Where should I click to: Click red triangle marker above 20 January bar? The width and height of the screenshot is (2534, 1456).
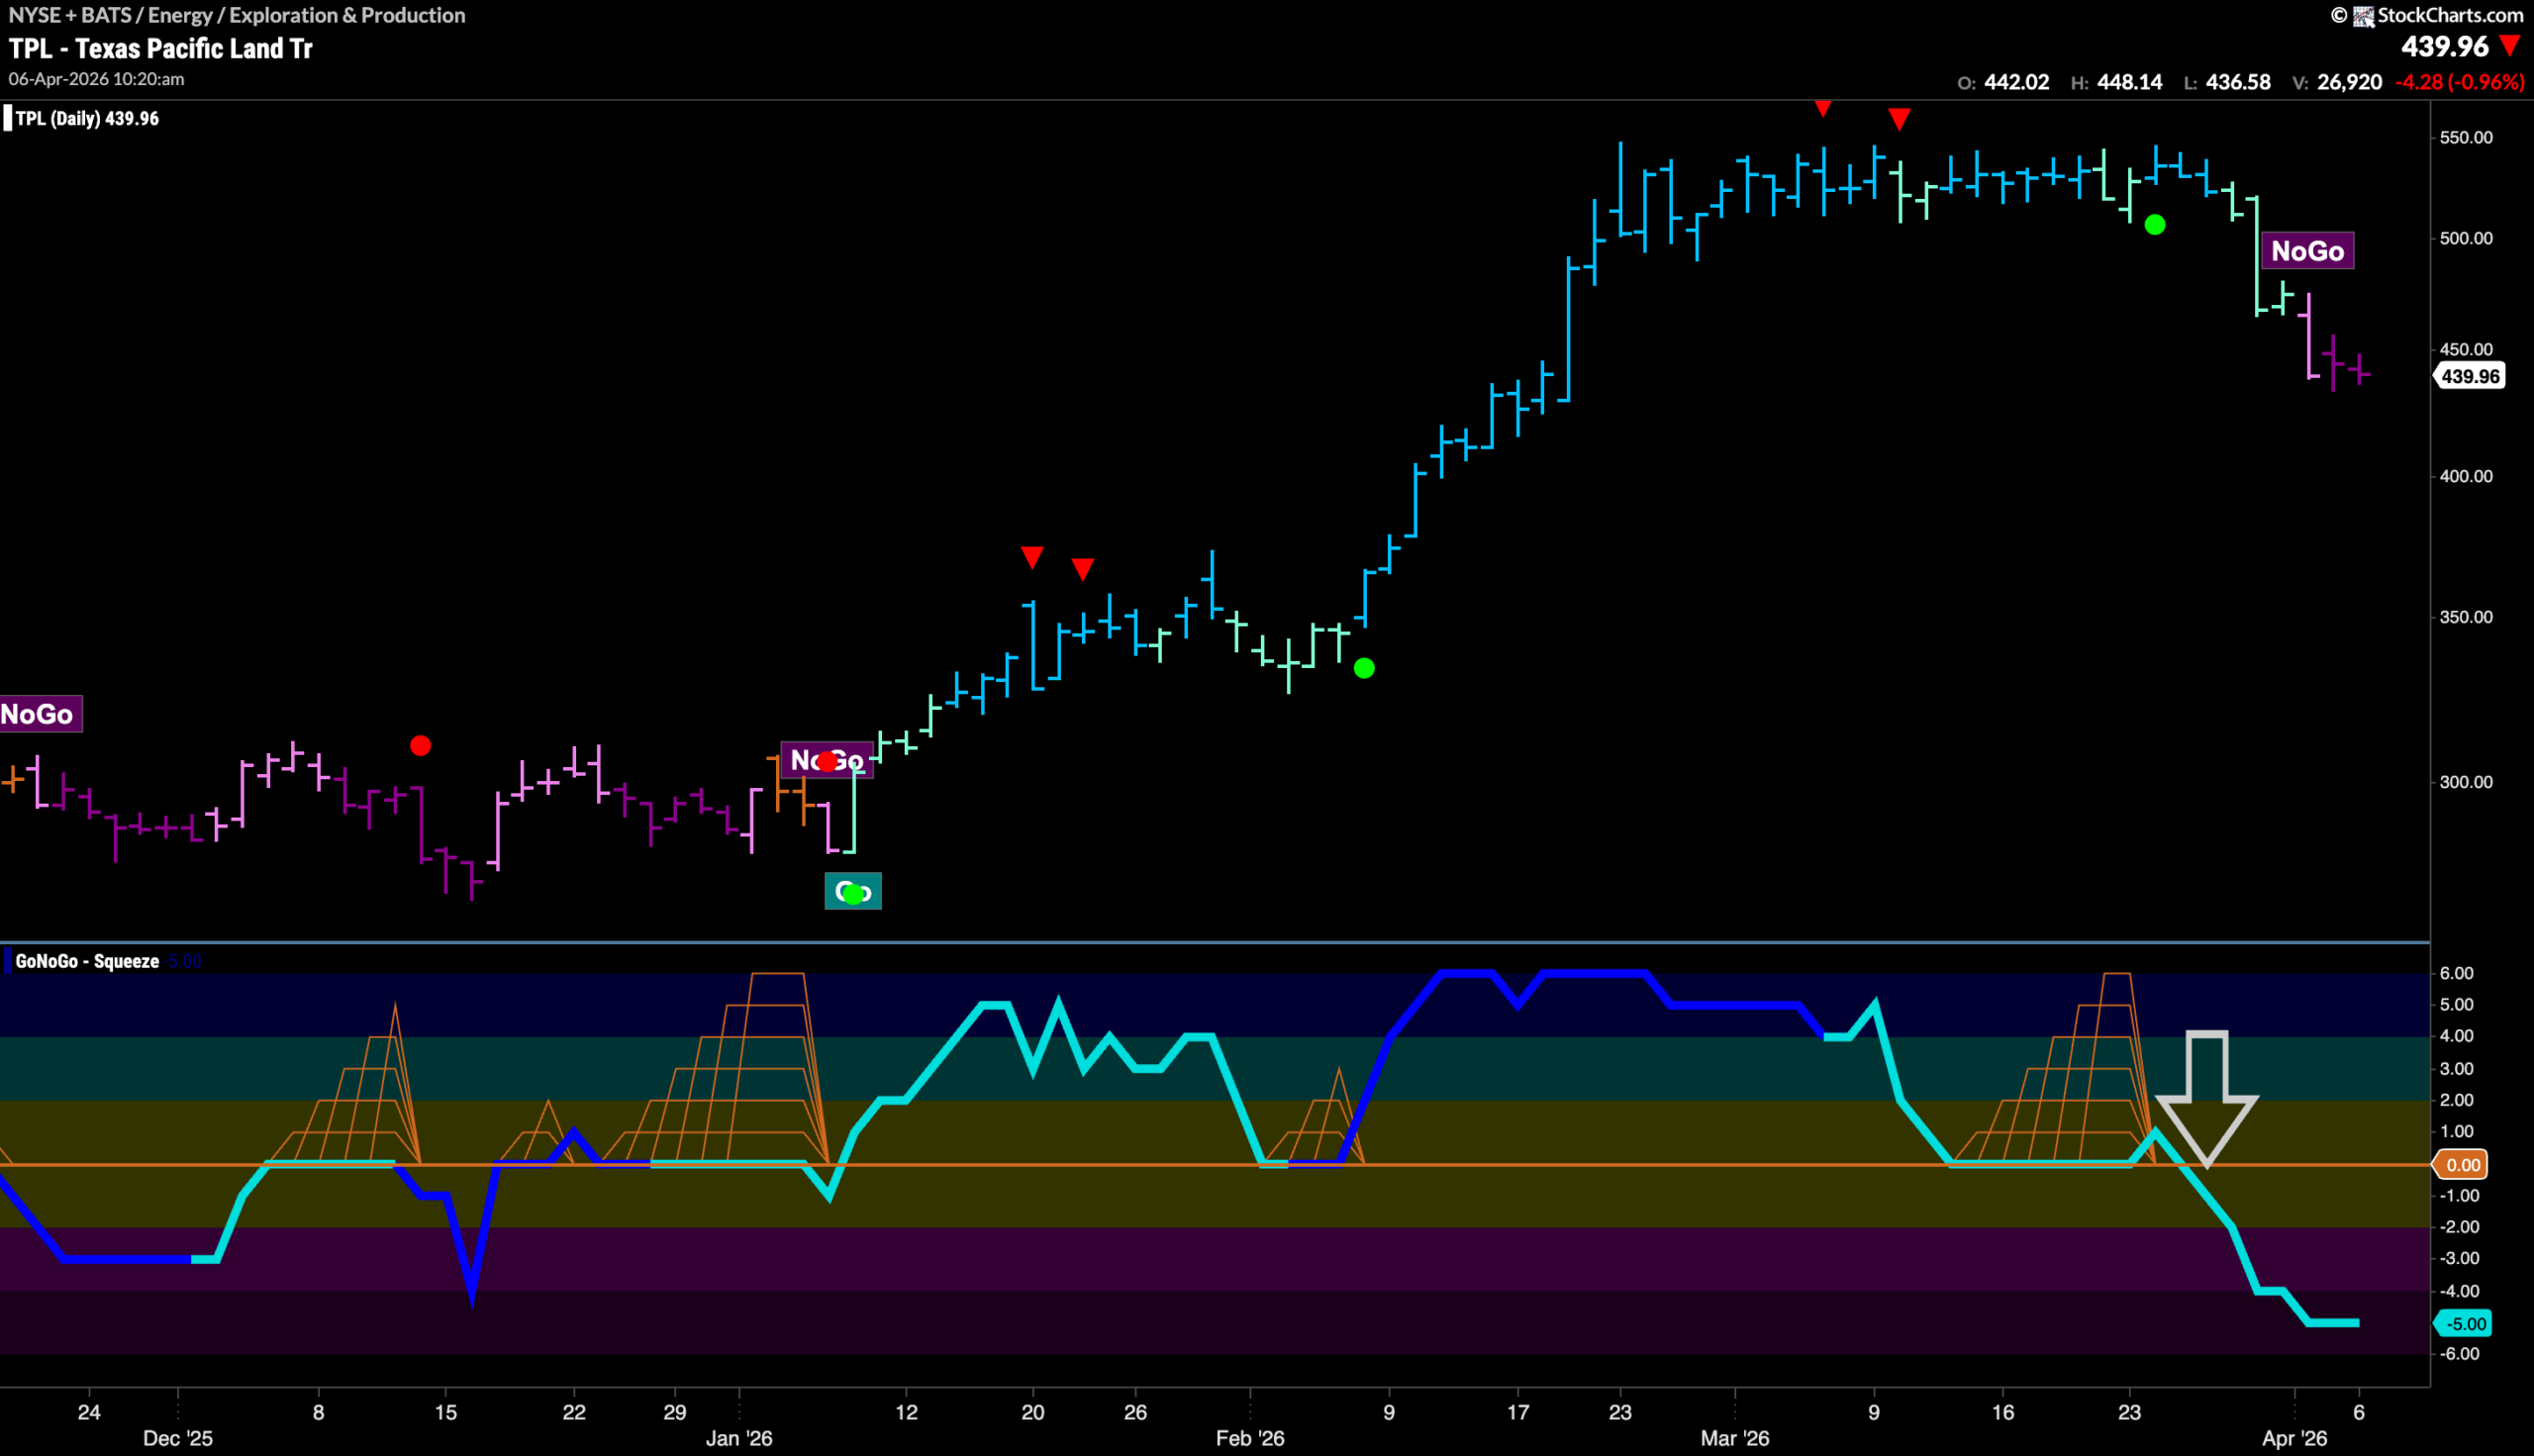(x=1032, y=557)
